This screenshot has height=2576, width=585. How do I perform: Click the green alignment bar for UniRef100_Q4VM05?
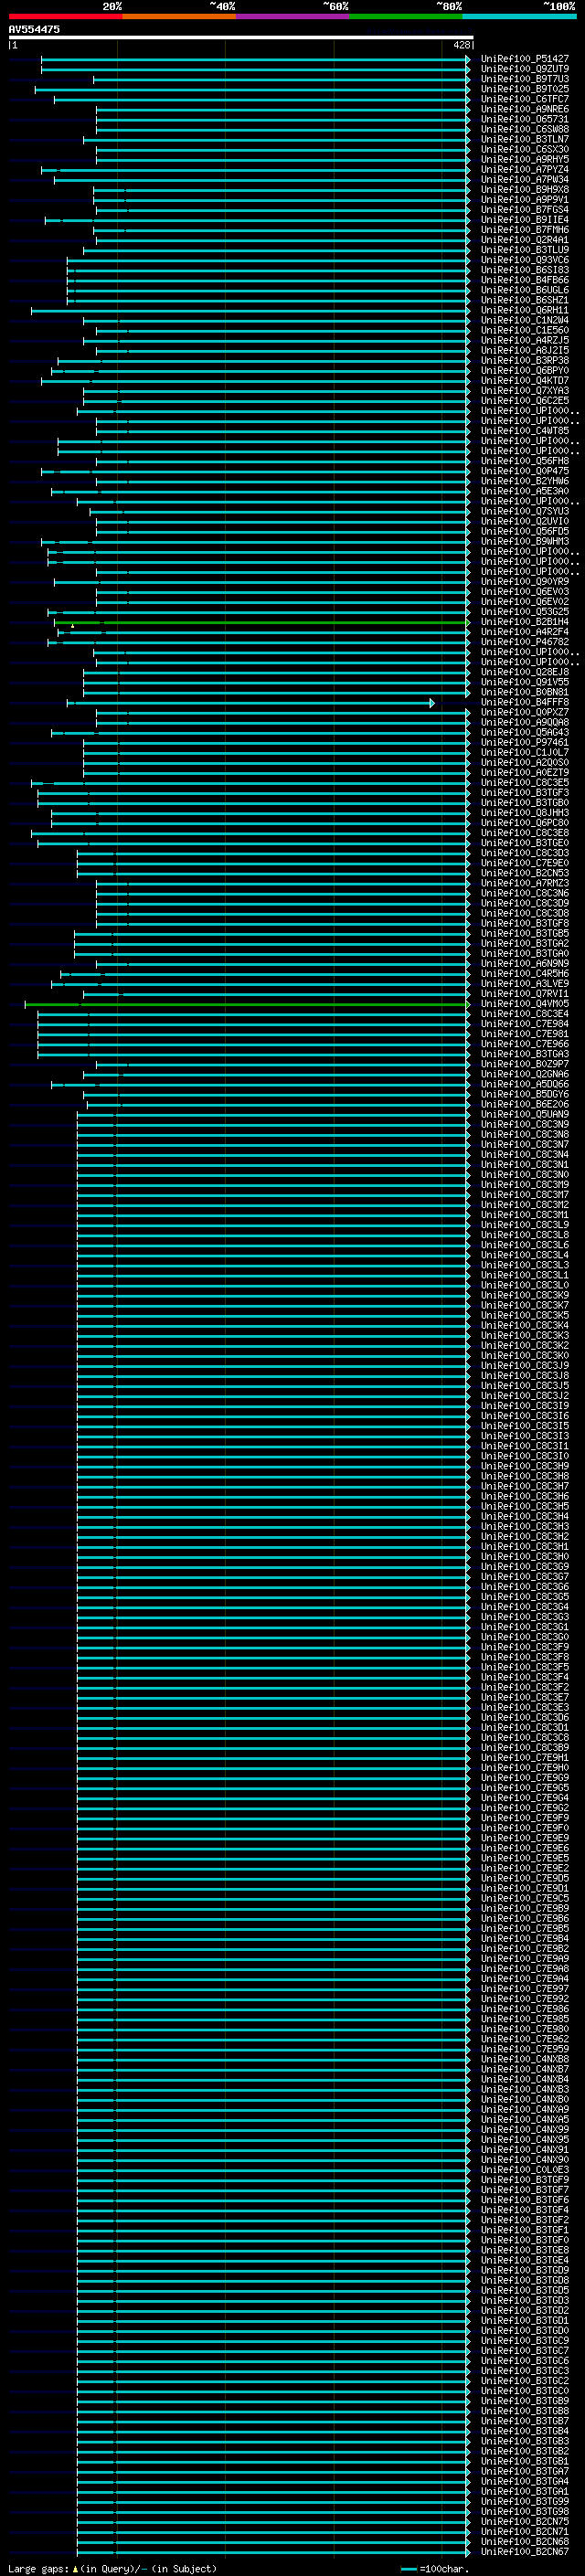(x=247, y=1004)
